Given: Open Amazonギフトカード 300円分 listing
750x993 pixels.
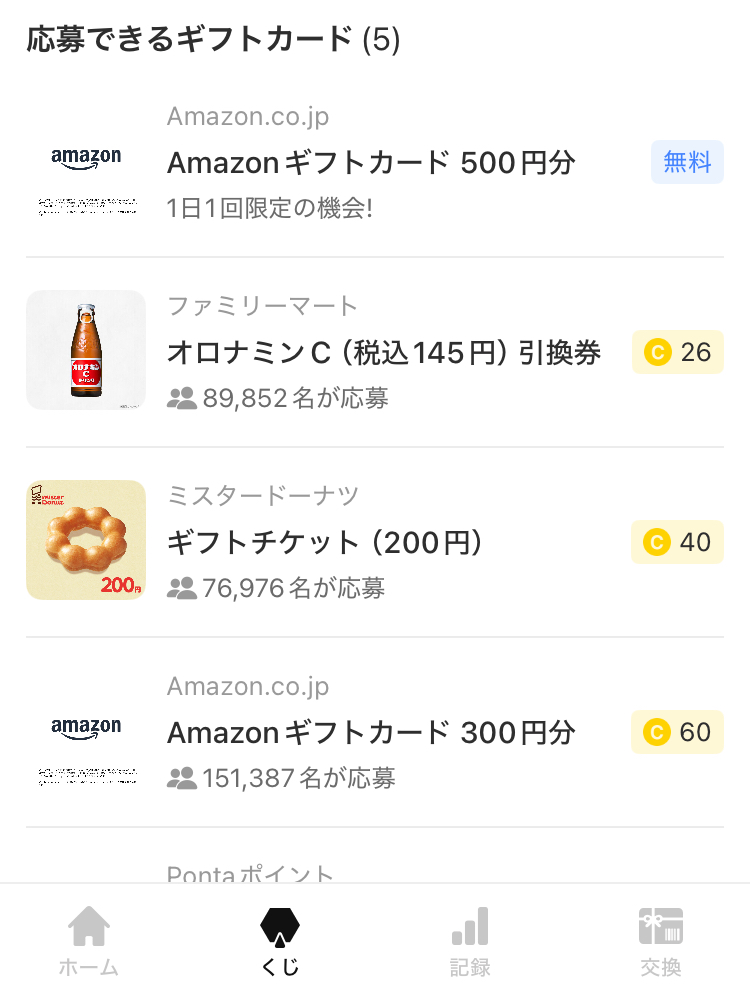Looking at the screenshot, I should point(371,732).
